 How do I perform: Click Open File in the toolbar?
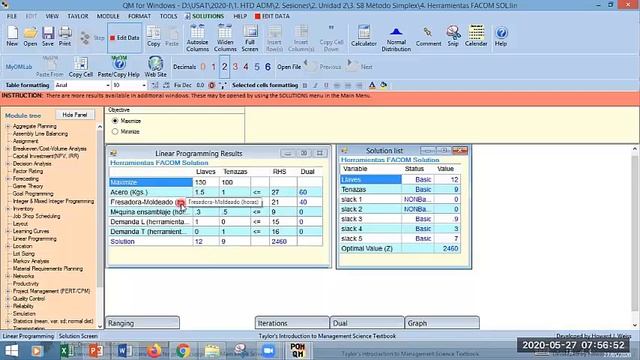(x=289, y=67)
